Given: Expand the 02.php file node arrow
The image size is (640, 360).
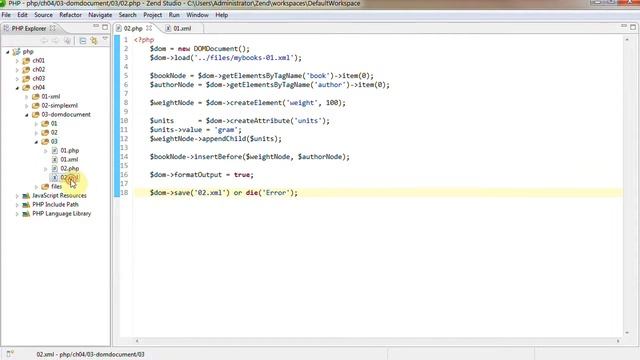Looking at the screenshot, I should click(x=45, y=169).
